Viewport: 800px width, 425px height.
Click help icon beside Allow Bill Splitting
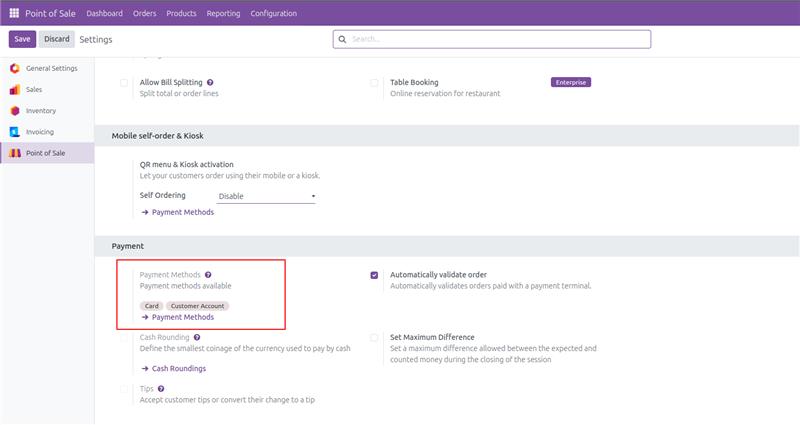tap(210, 82)
